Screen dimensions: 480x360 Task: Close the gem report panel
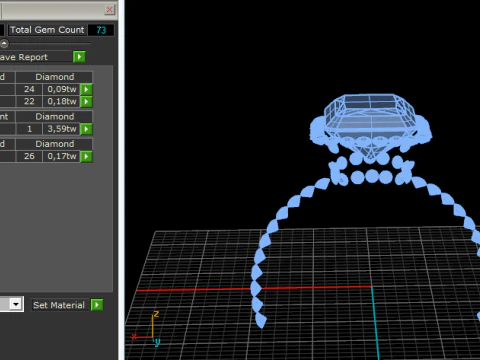109,10
